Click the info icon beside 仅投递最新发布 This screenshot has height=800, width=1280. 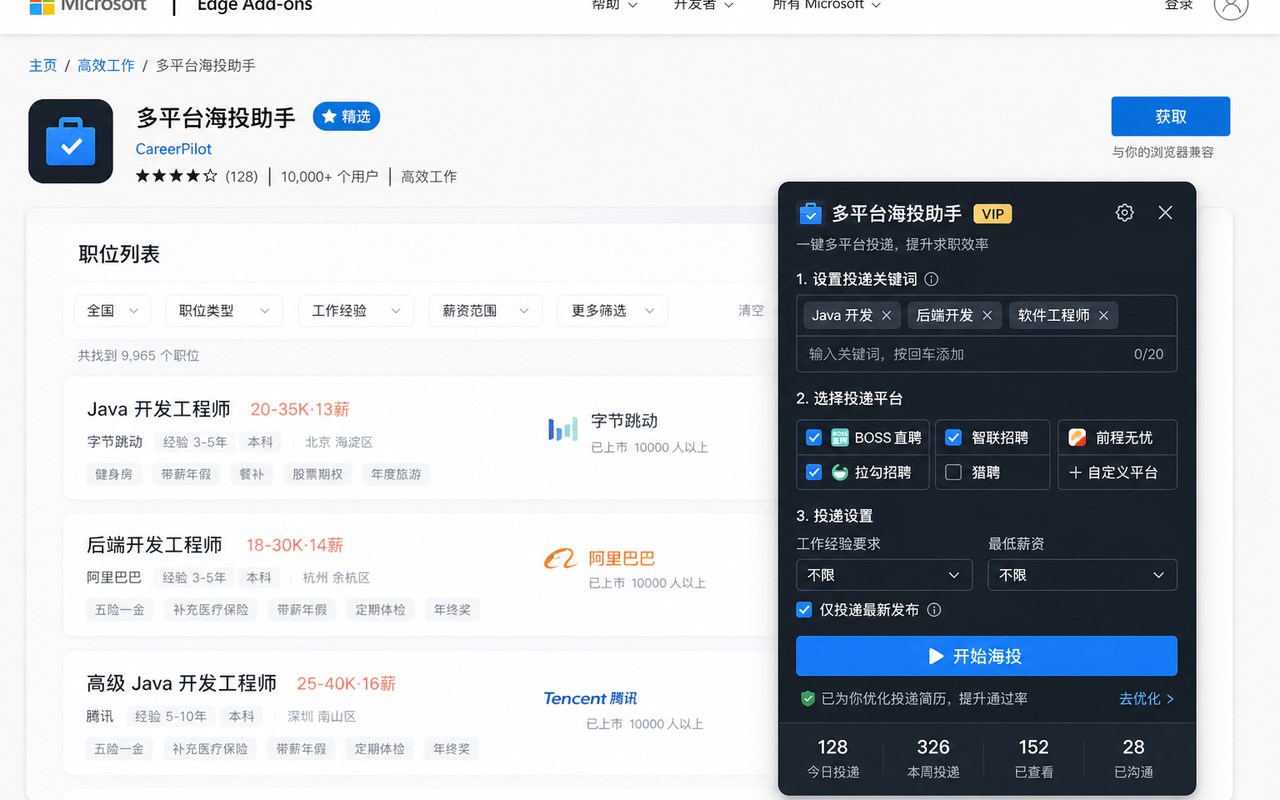(x=934, y=610)
